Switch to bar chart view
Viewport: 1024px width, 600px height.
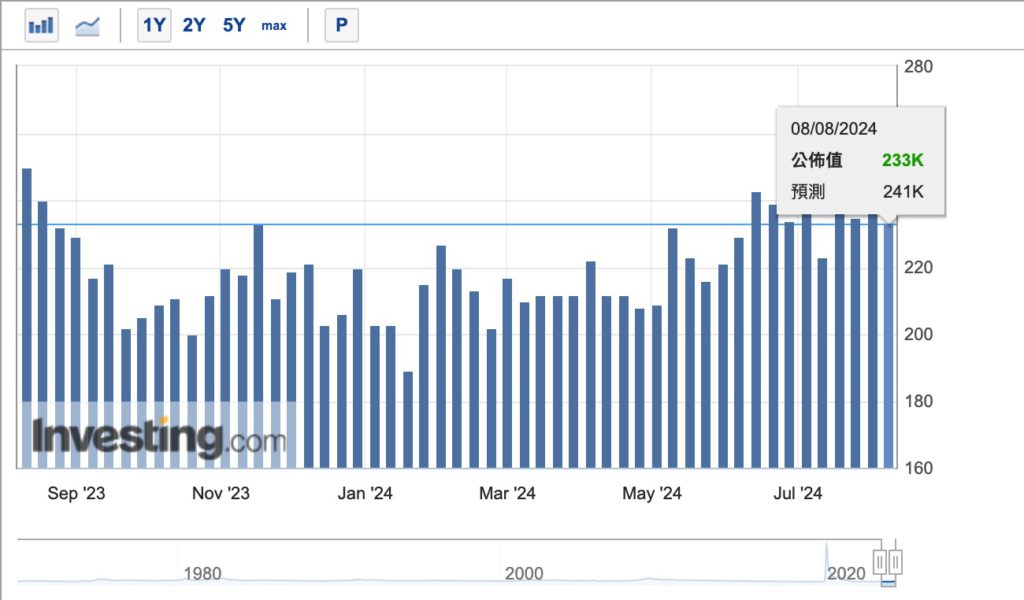point(41,25)
